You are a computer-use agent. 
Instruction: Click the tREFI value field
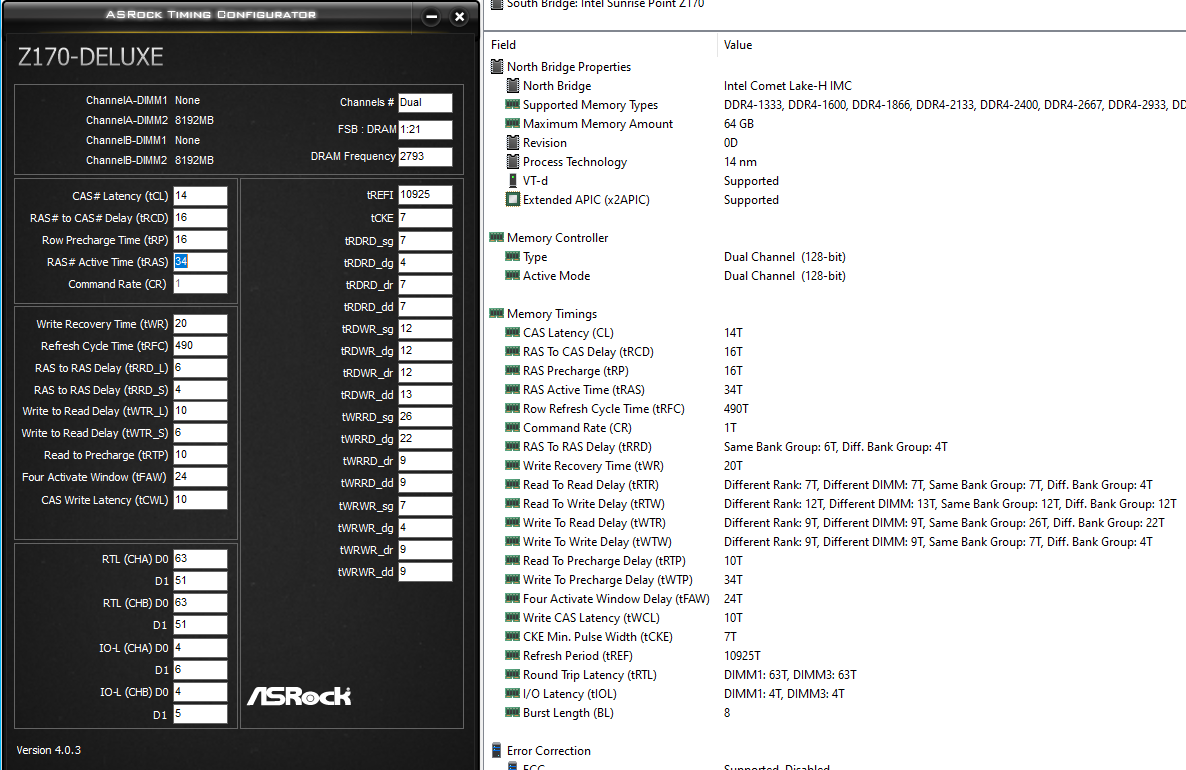click(425, 194)
